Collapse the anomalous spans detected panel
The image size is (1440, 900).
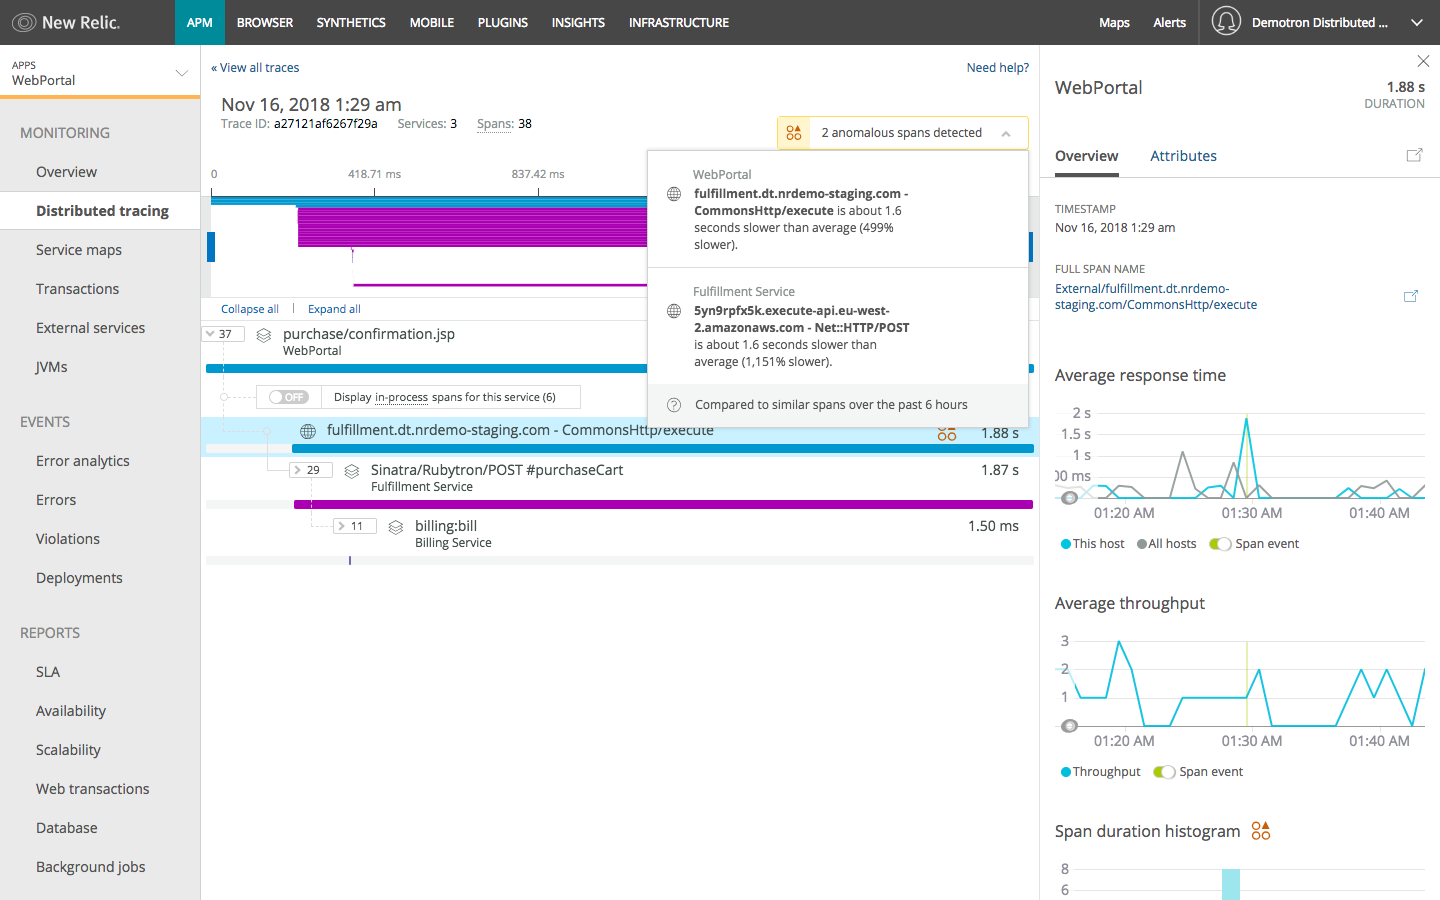coord(1006,133)
